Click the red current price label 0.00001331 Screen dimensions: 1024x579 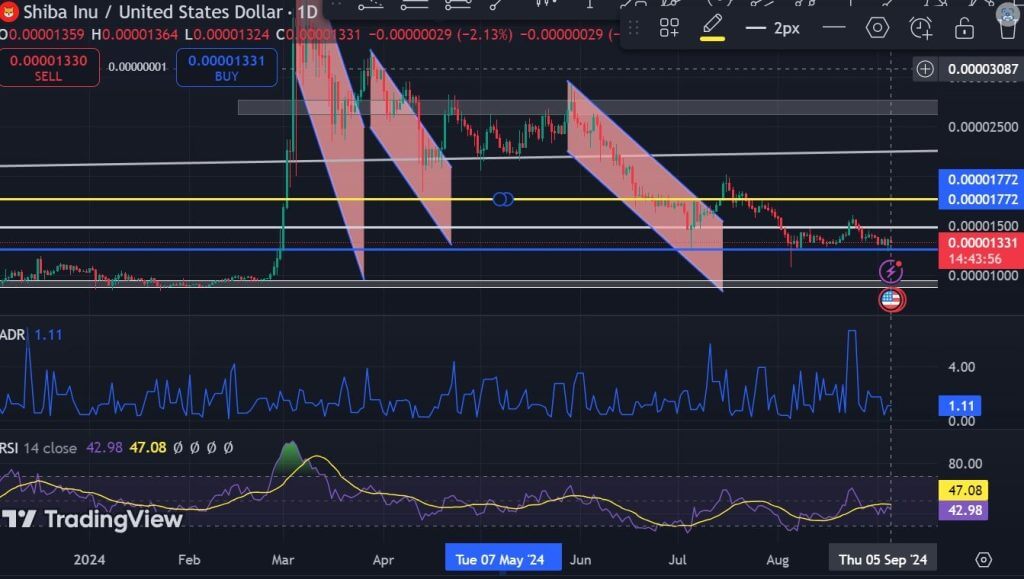[982, 243]
